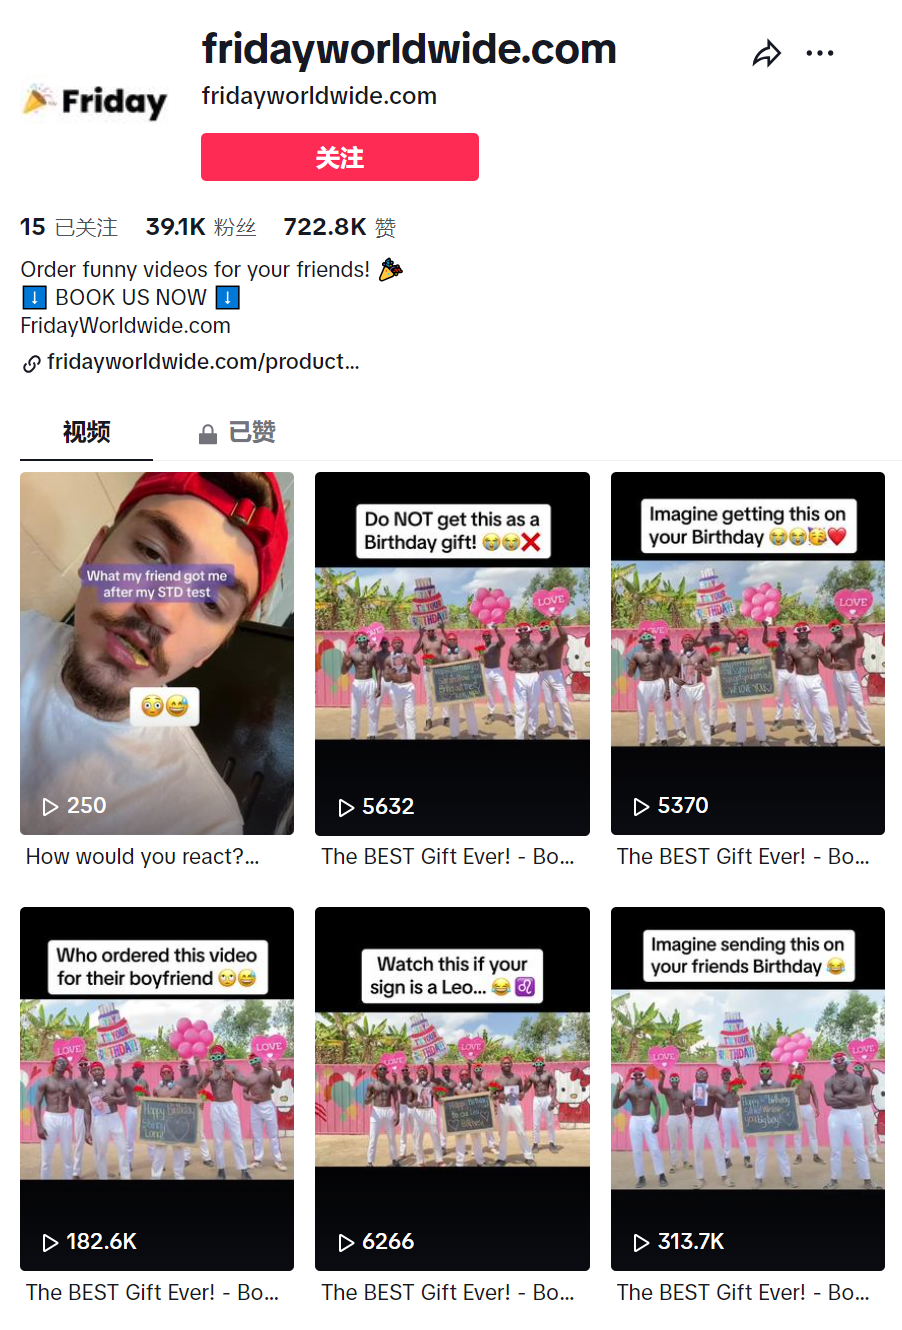
Task: Open 'Imagine getting this' video thumbnail
Action: [748, 653]
